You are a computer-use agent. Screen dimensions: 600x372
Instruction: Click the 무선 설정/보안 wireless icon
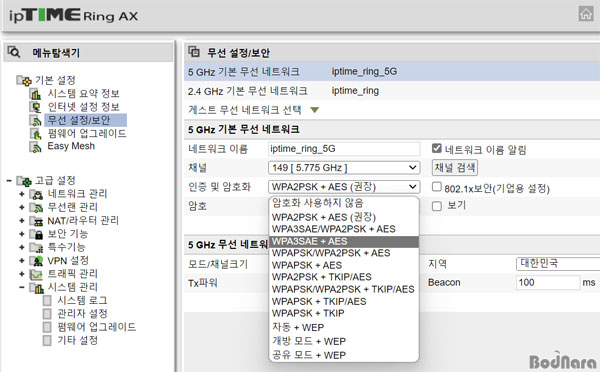coord(36,120)
